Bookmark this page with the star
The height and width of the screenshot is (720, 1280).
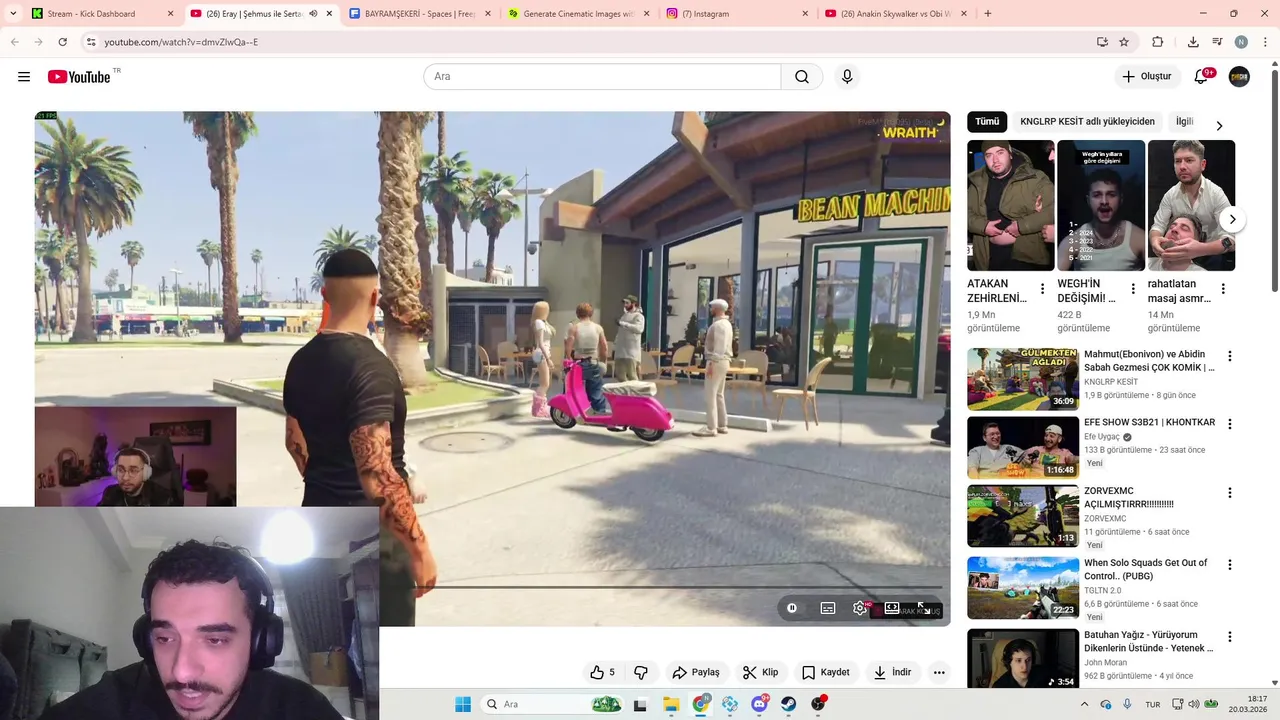tap(1124, 42)
